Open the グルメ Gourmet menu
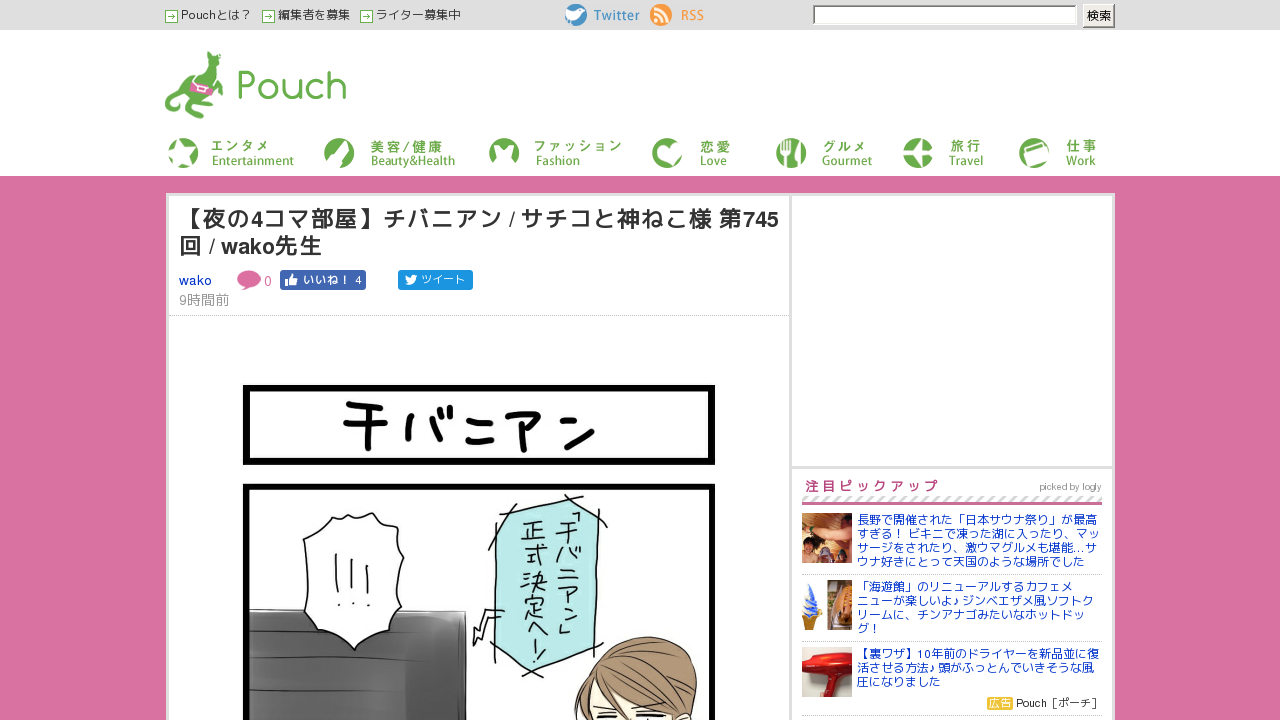 (x=824, y=153)
